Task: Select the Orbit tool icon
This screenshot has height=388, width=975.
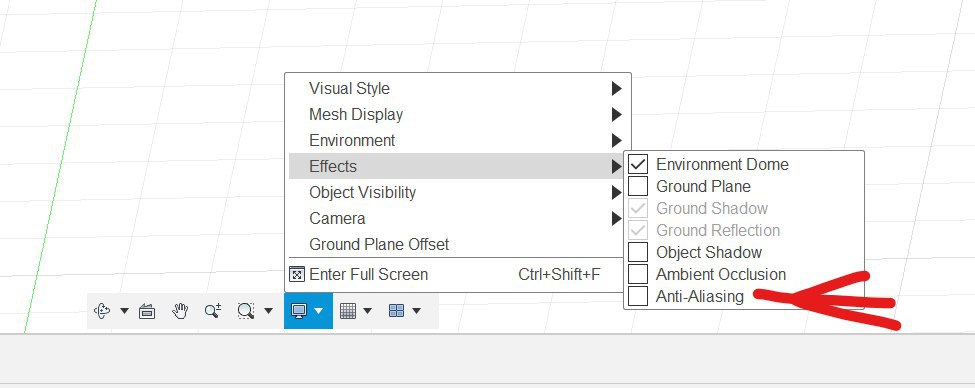Action: tap(102, 310)
